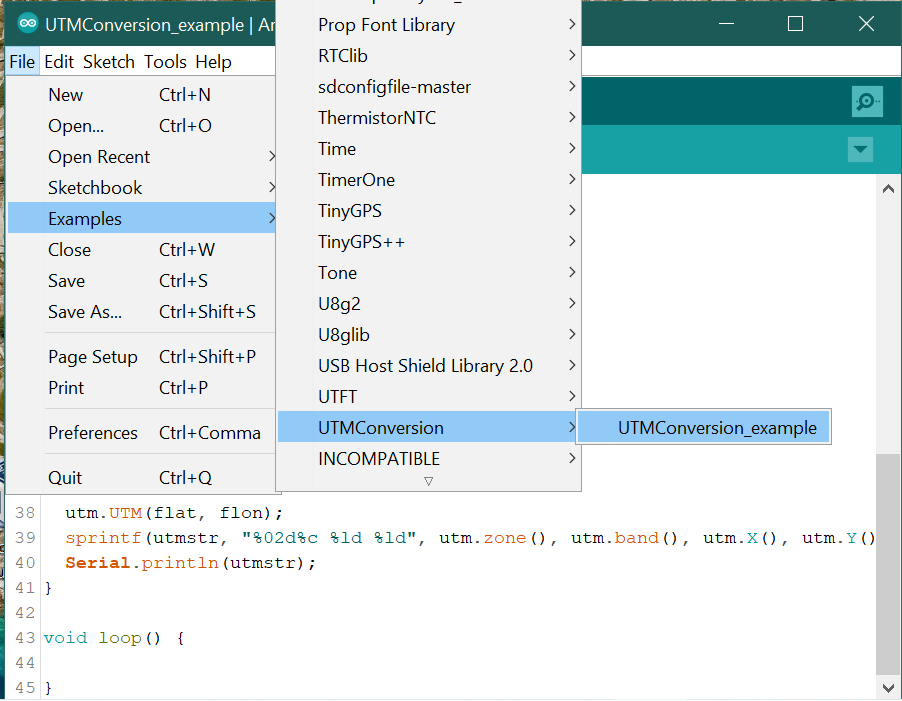Screen dimensions: 902x701
Task: Expand RTClib examples submenu
Action: click(429, 56)
